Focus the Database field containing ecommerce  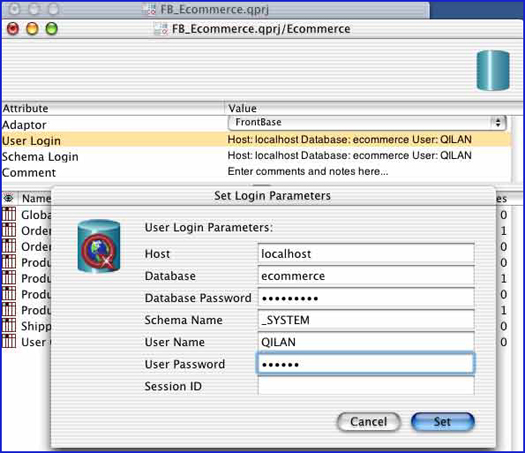point(366,276)
